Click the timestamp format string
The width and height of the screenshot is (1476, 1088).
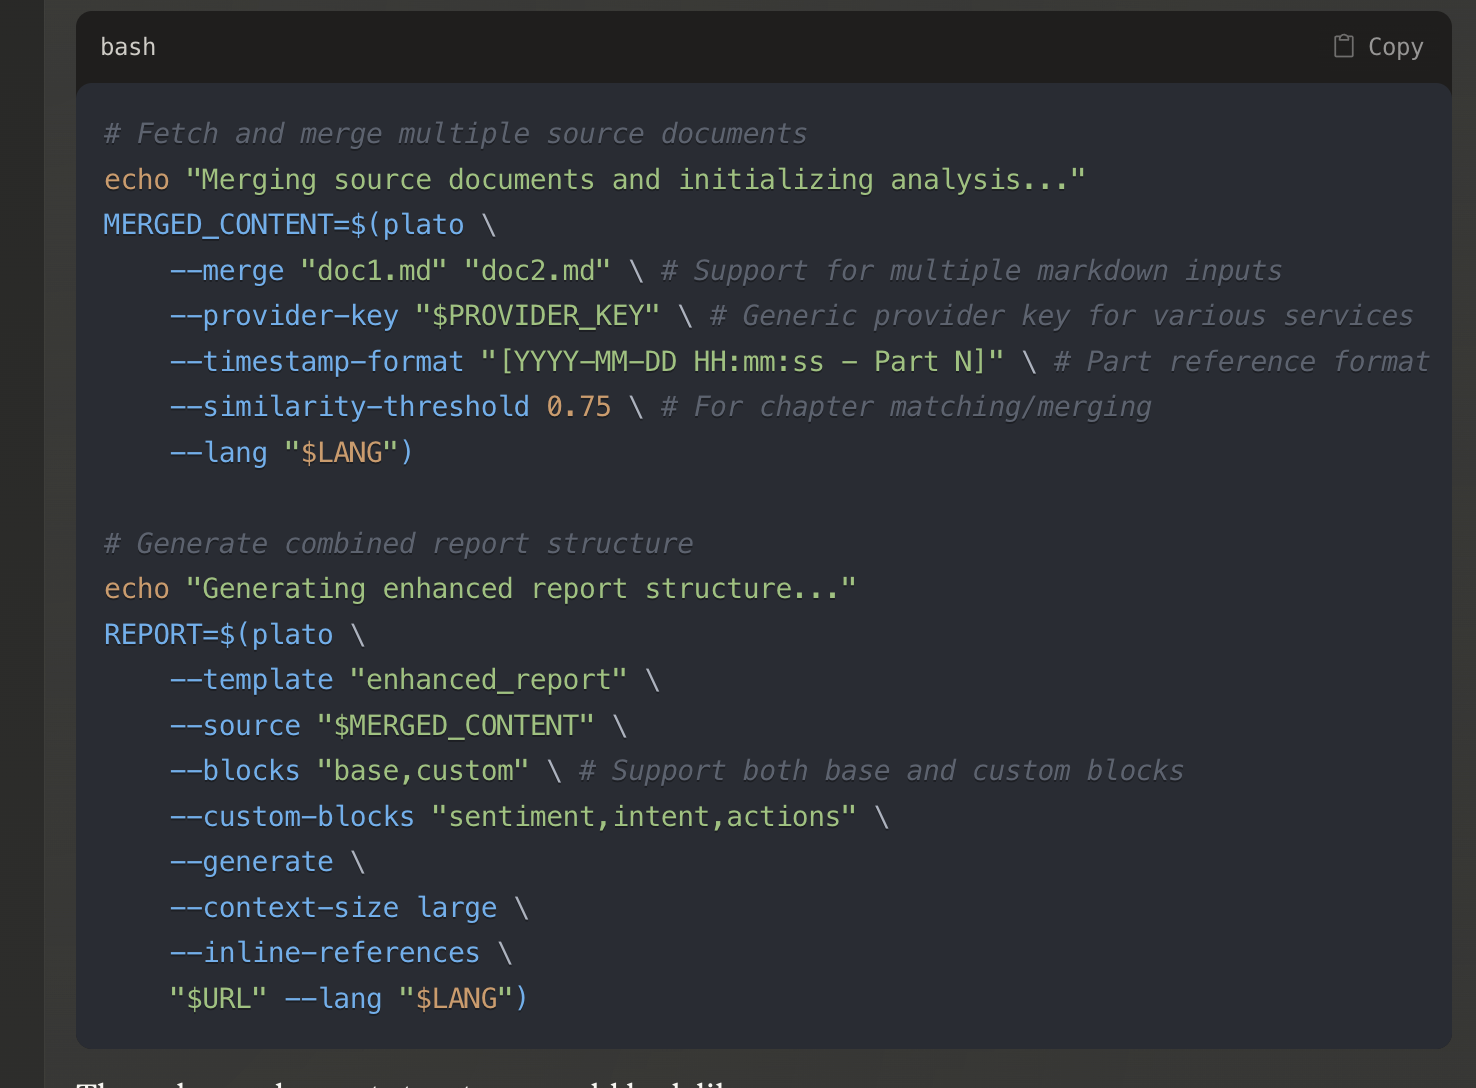point(745,361)
